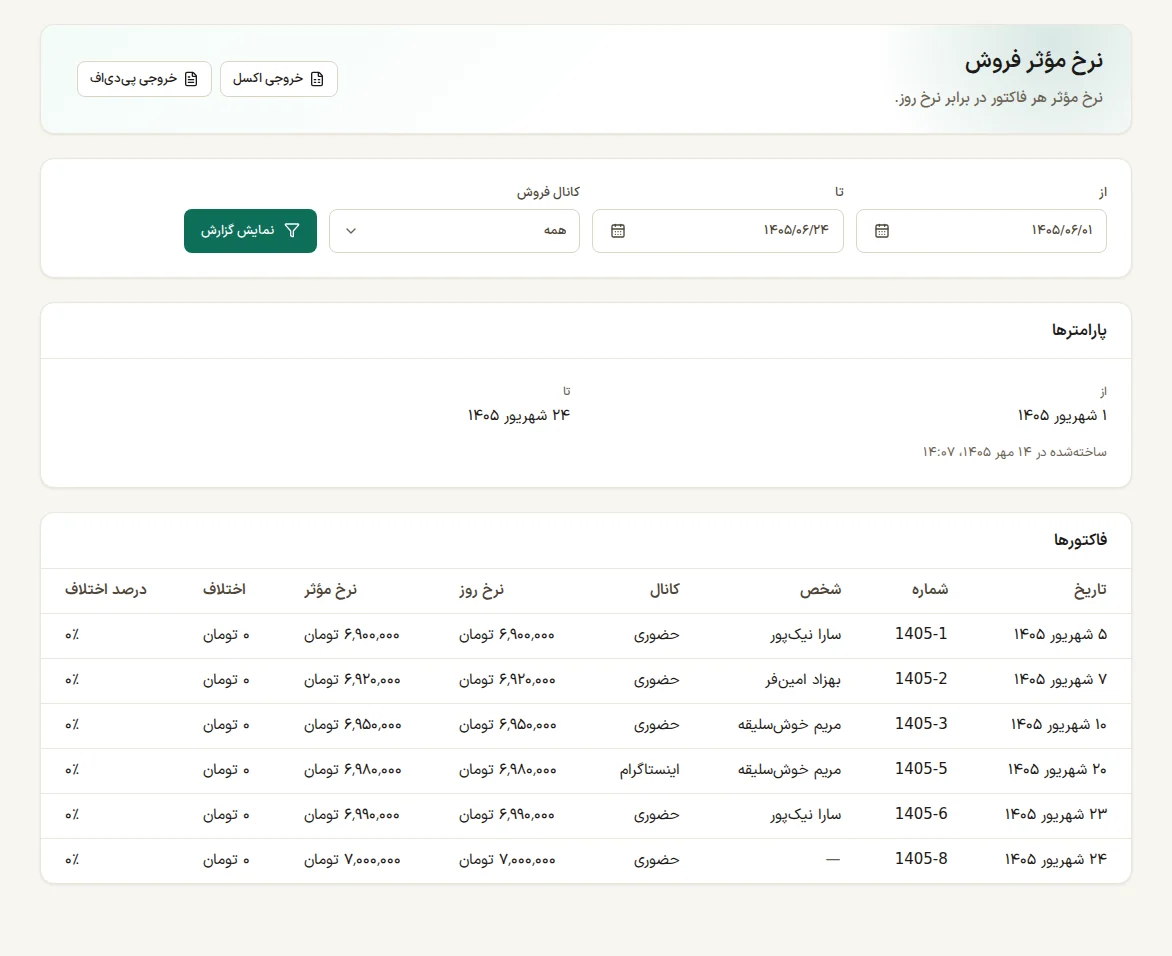
Task: Click the generated timestamp ساخته‌شده در ۱۴ مهر
Action: [x=1014, y=452]
